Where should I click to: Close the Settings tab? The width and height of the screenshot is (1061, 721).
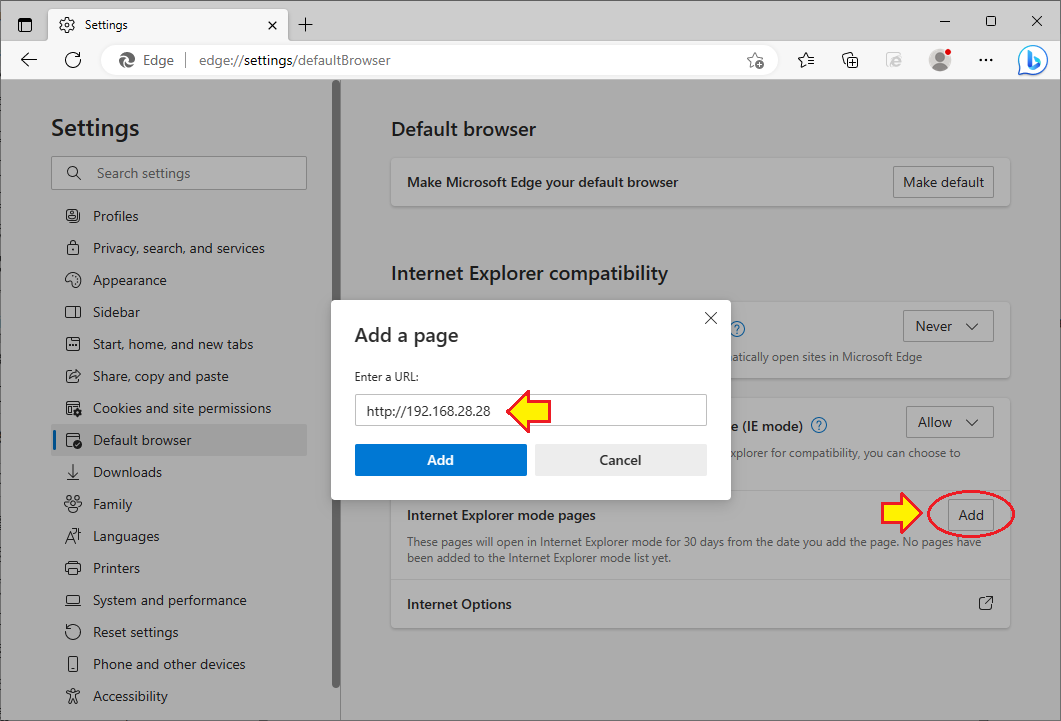click(x=272, y=25)
